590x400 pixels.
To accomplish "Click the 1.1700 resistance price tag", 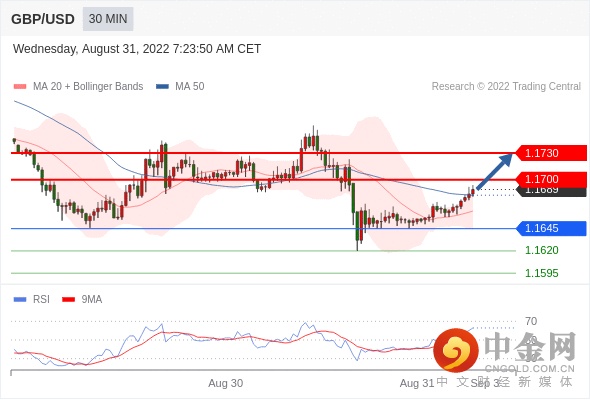I will pyautogui.click(x=551, y=179).
